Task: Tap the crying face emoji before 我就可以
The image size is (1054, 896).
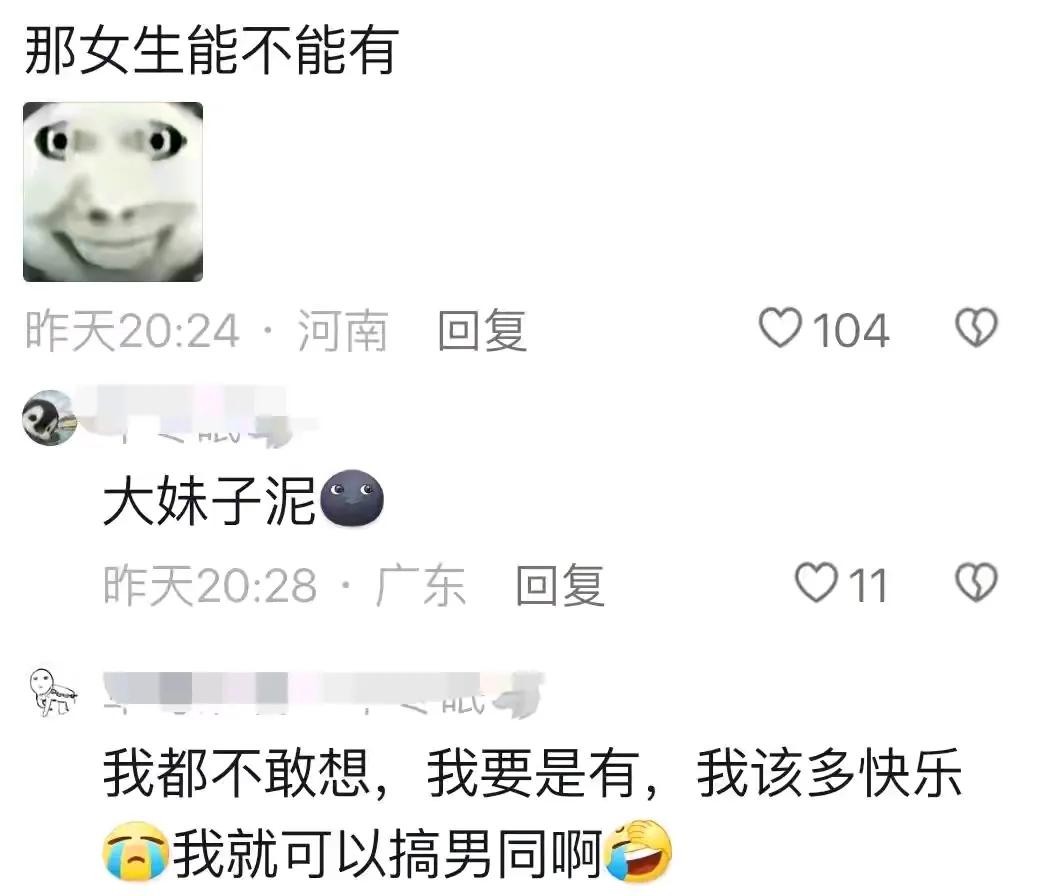Action: click(136, 850)
